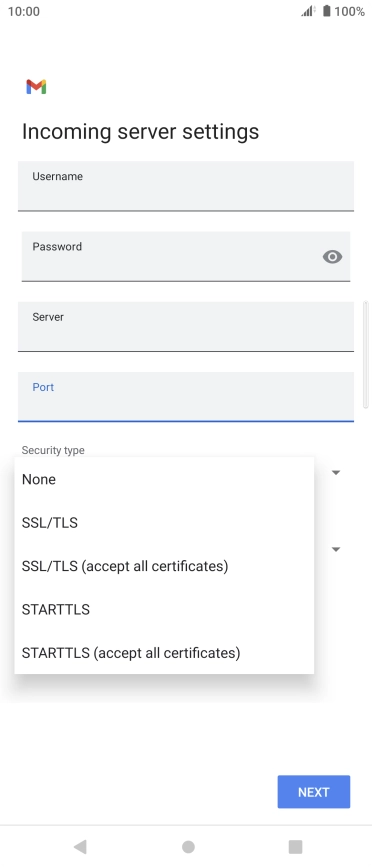372x868 pixels.
Task: Click the NEXT button
Action: coord(313,792)
